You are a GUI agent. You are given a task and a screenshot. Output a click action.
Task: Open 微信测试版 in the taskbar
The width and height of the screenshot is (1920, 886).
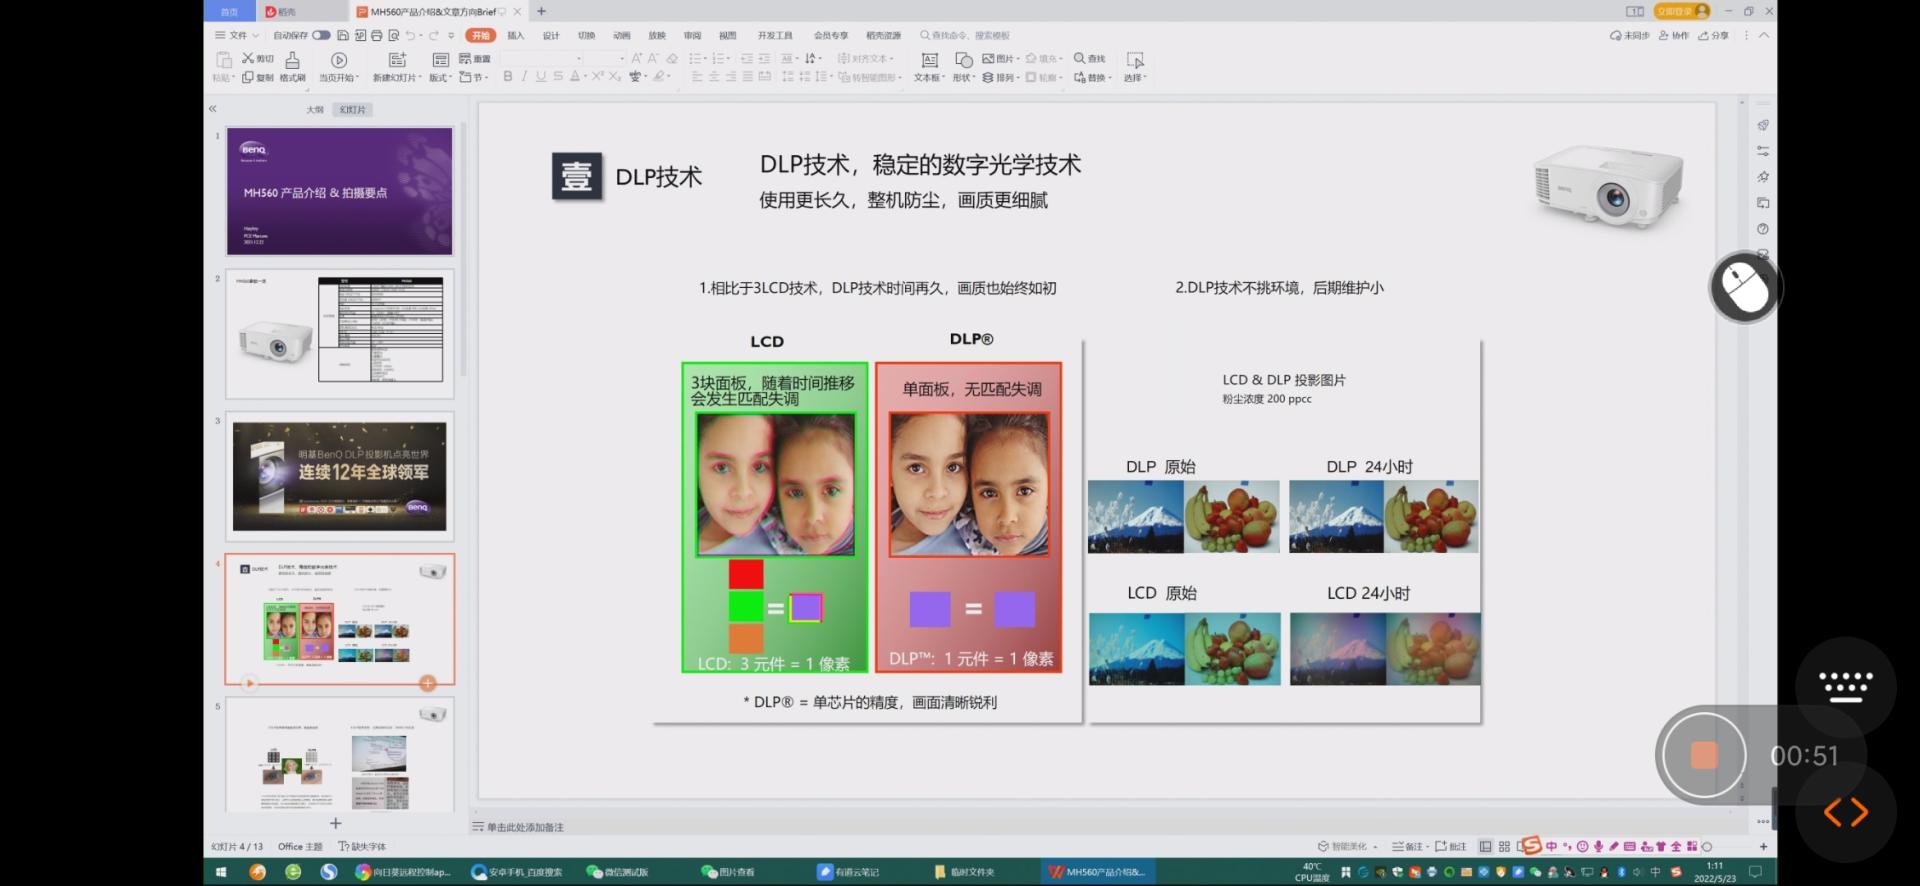[618, 872]
